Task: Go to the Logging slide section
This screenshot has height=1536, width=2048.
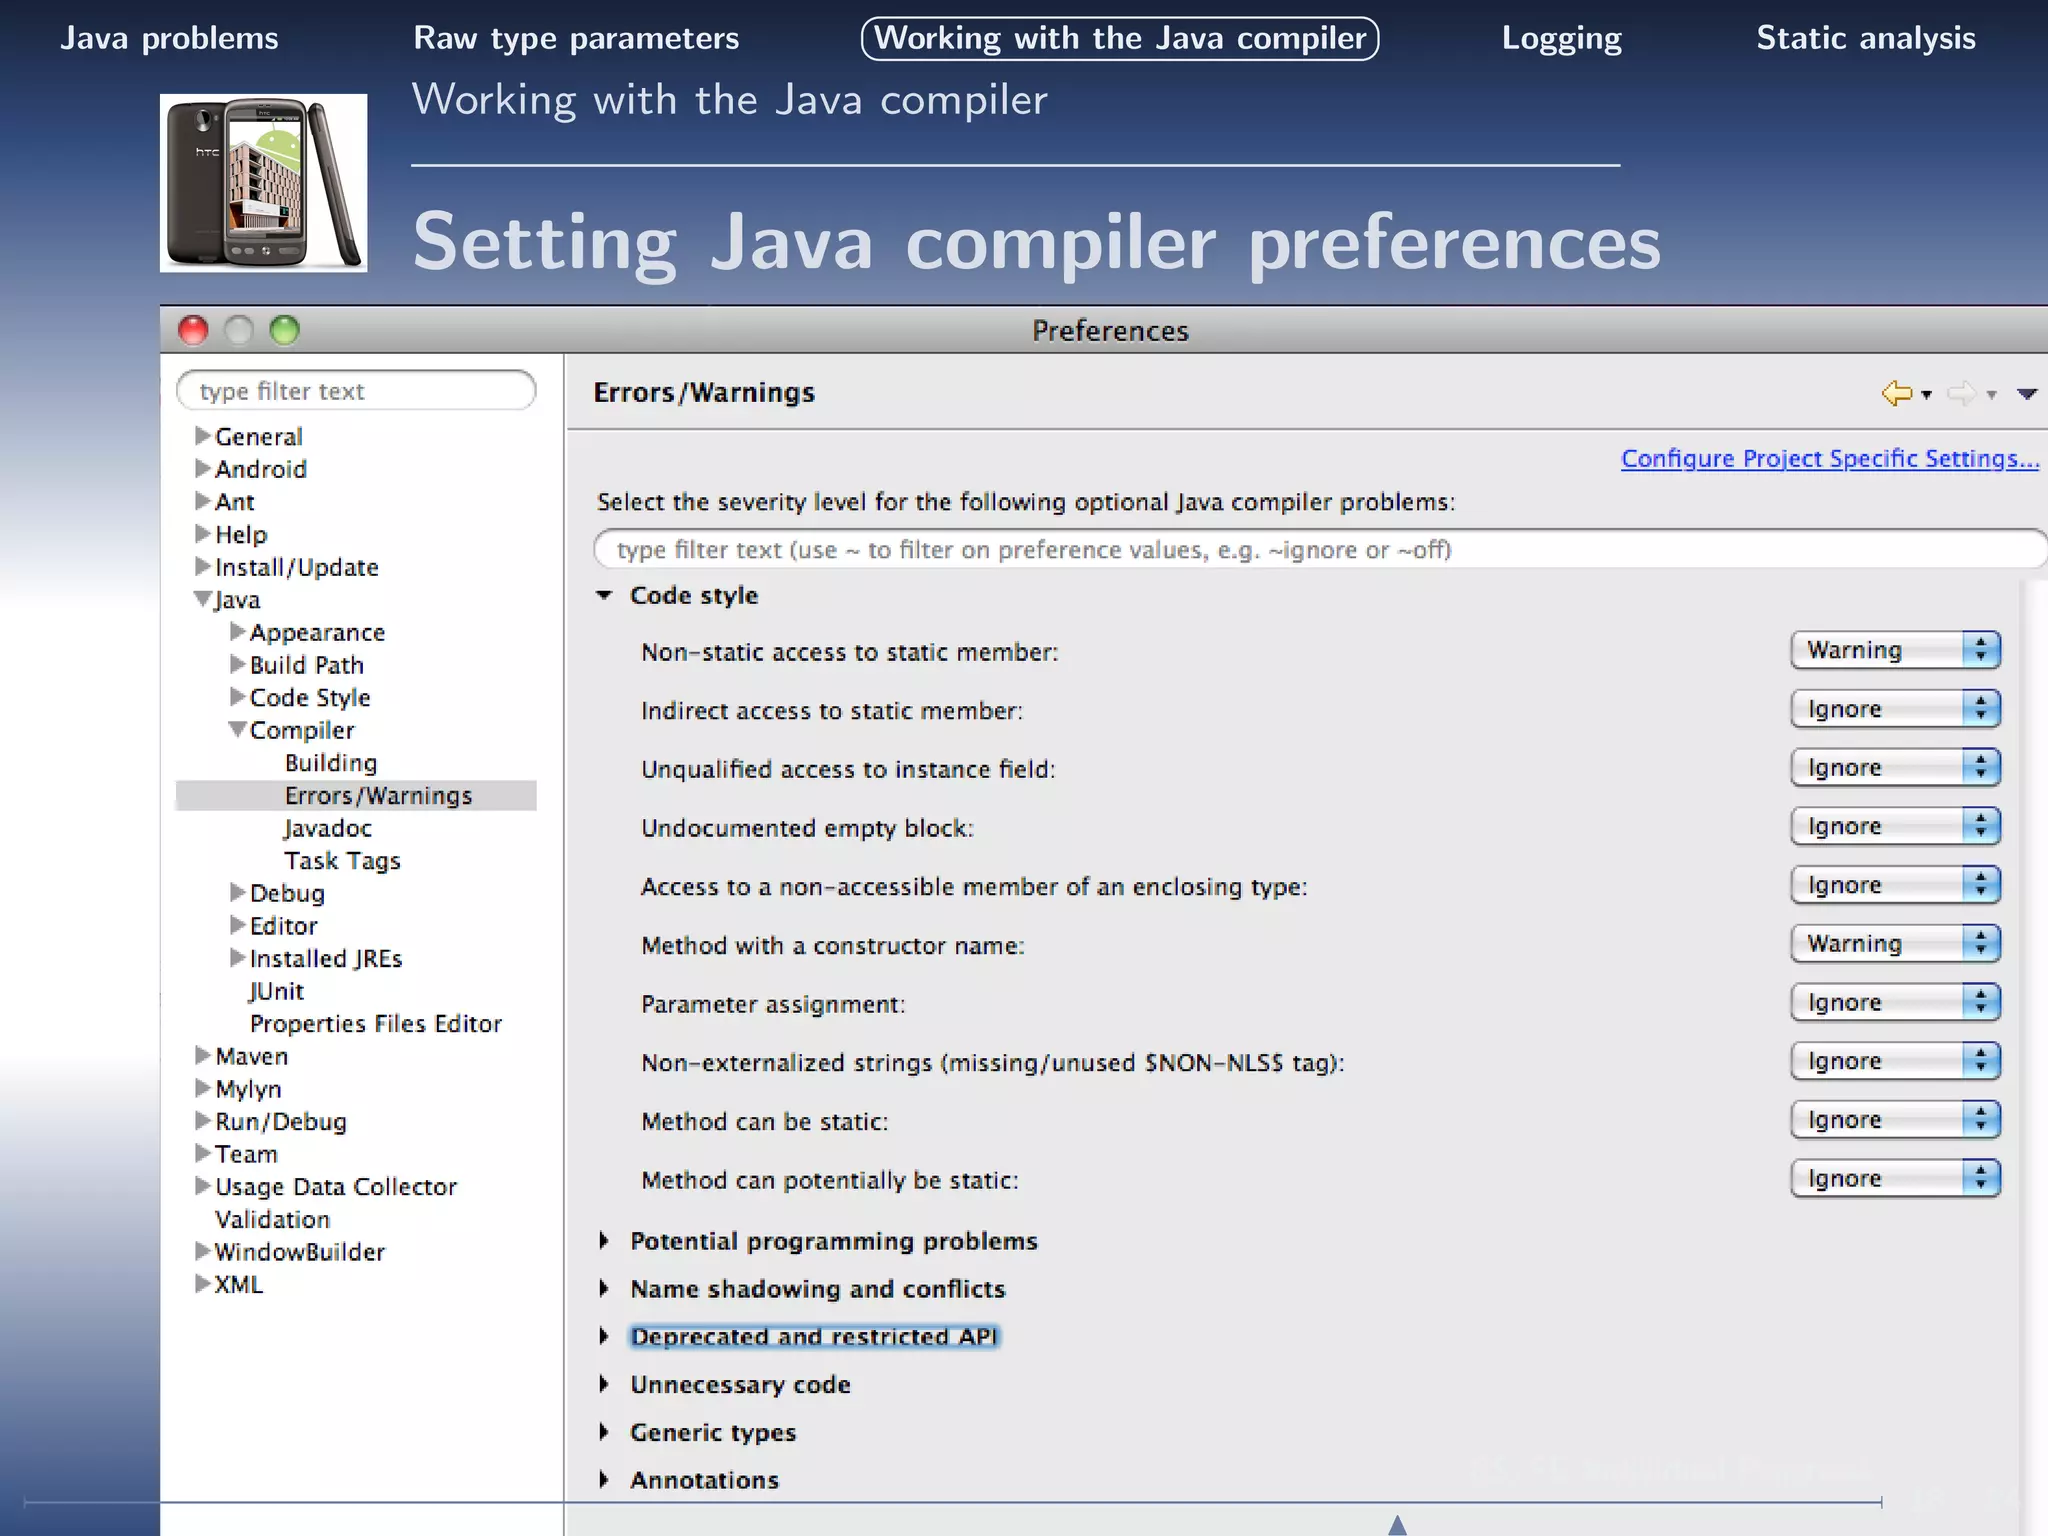Action: [1562, 38]
